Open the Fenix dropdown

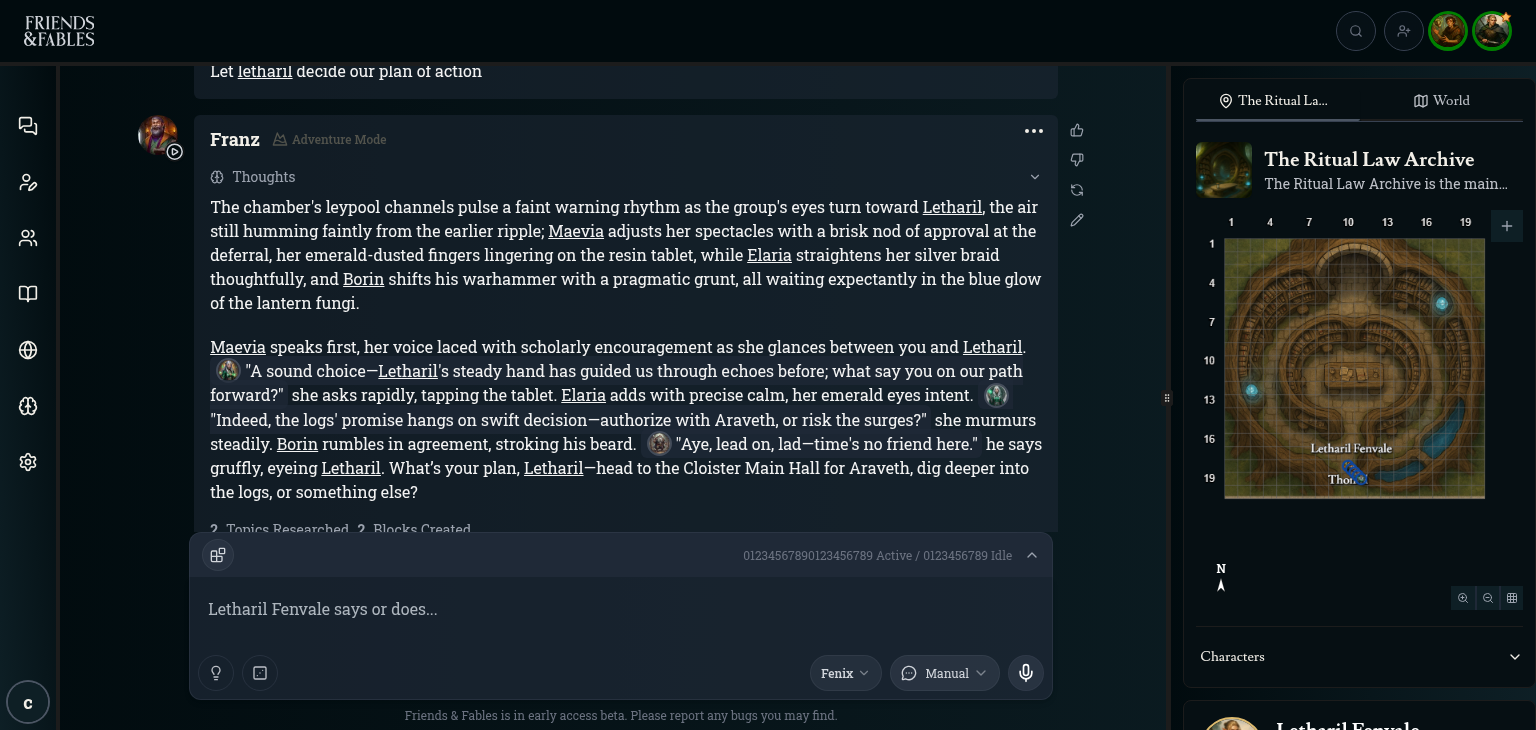click(845, 673)
